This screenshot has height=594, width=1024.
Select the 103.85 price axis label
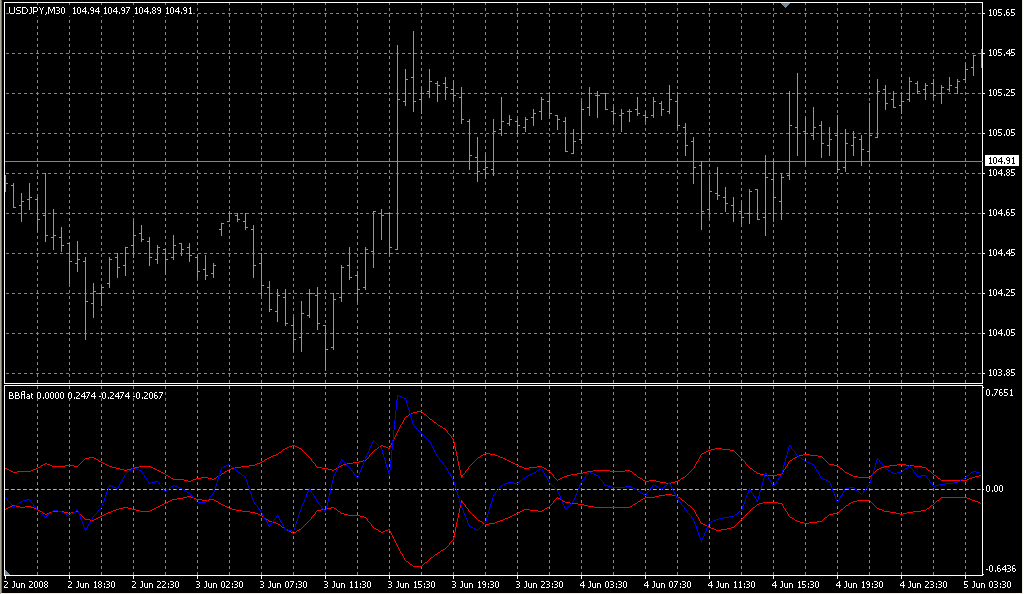[x=1000, y=373]
